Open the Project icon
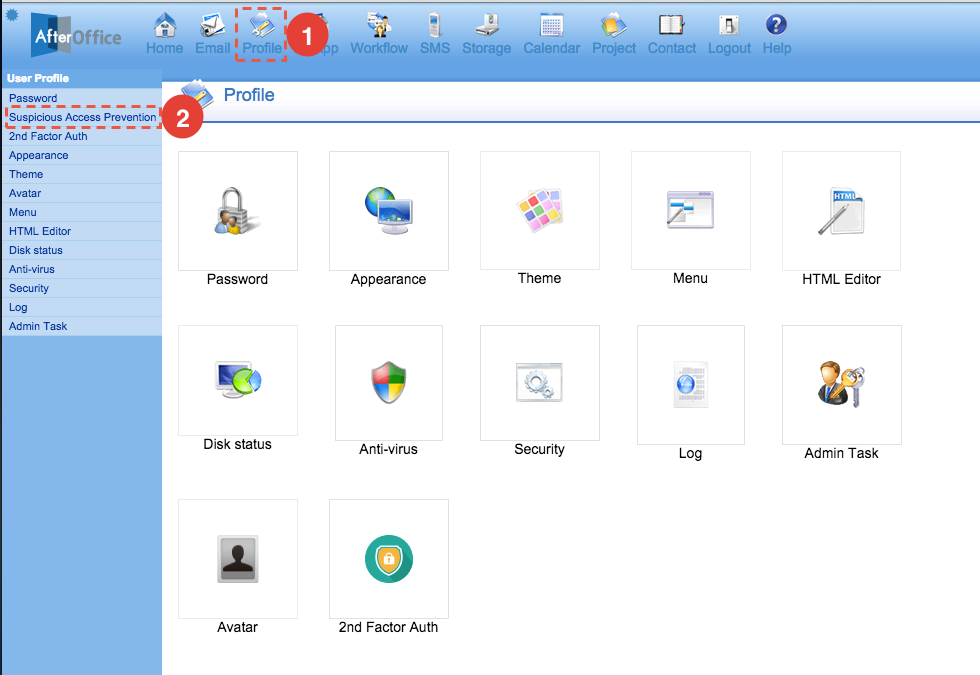Image resolution: width=980 pixels, height=675 pixels. (x=614, y=25)
